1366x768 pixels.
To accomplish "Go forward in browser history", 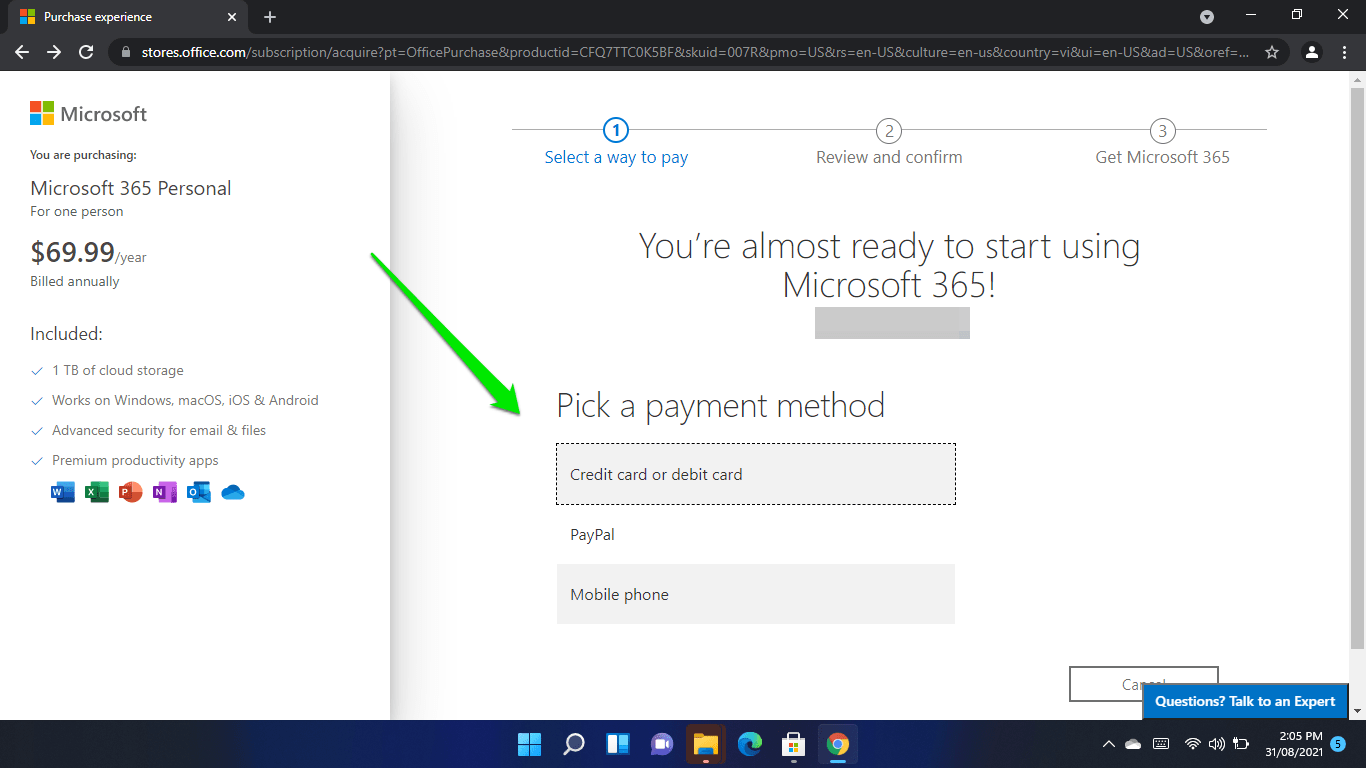I will coord(54,52).
